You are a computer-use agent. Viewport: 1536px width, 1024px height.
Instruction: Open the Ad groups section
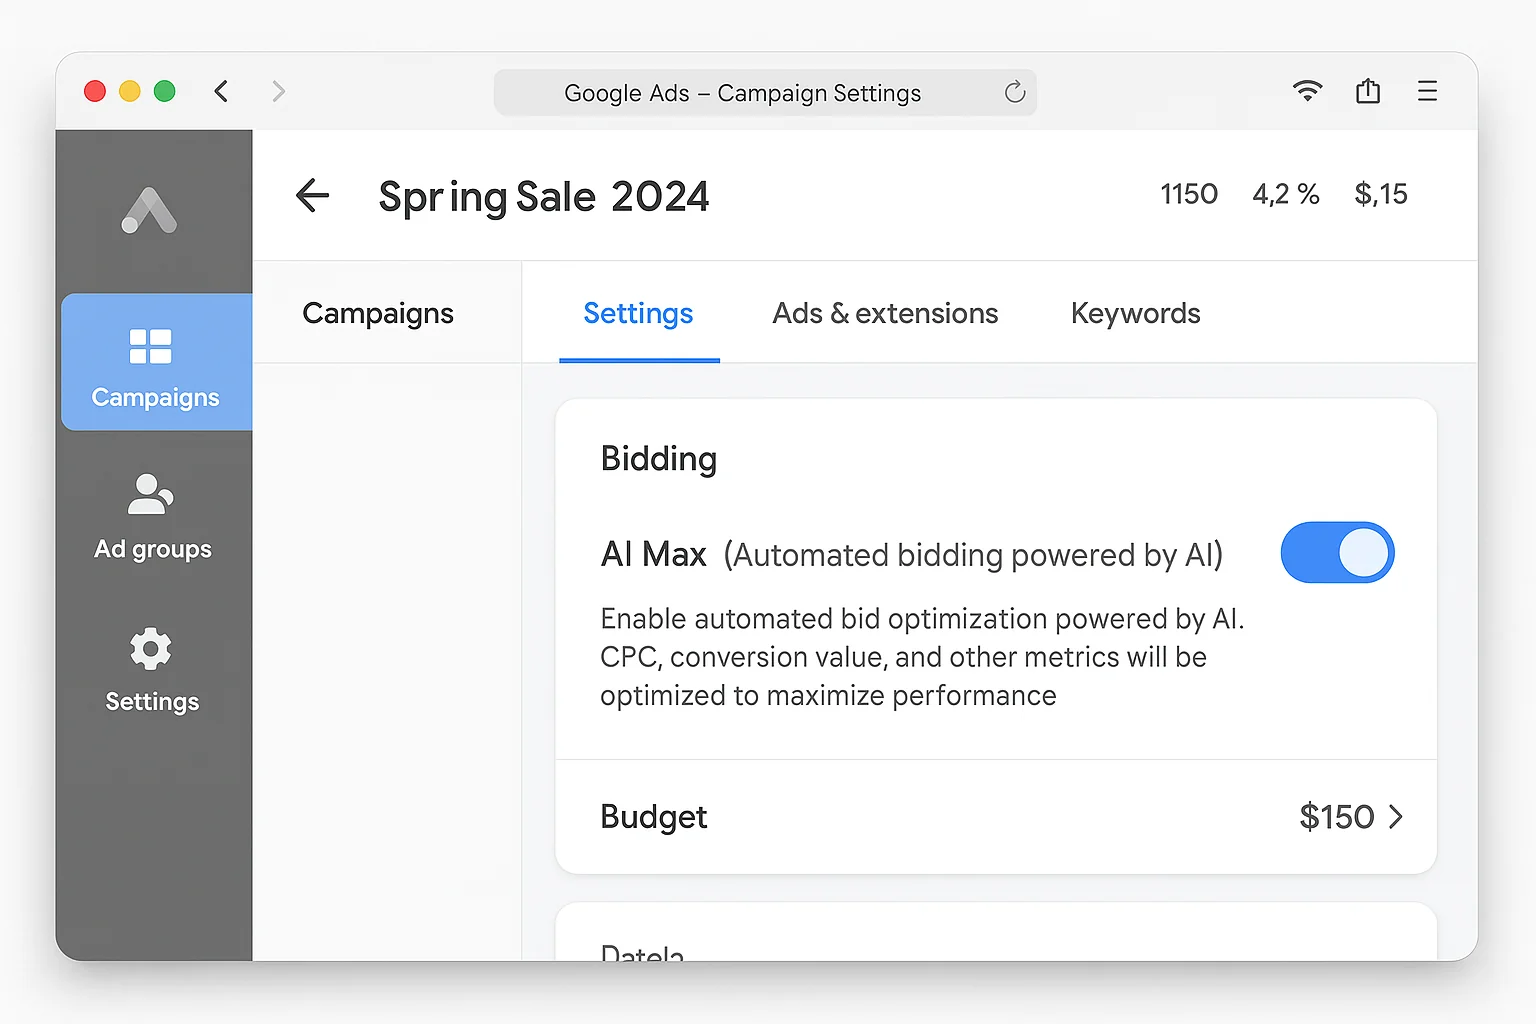[152, 514]
